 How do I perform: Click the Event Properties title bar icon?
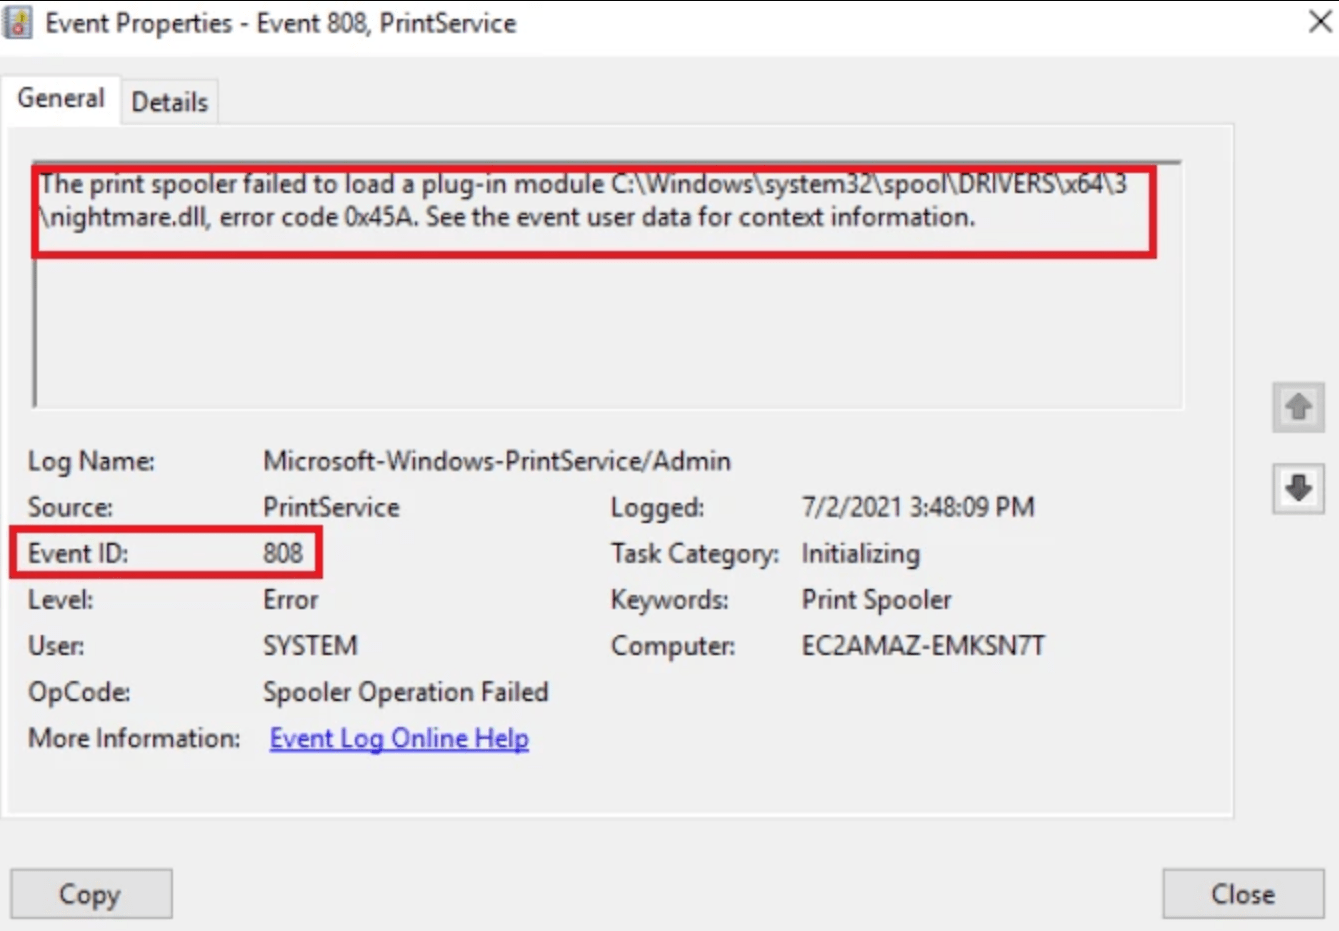point(18,22)
